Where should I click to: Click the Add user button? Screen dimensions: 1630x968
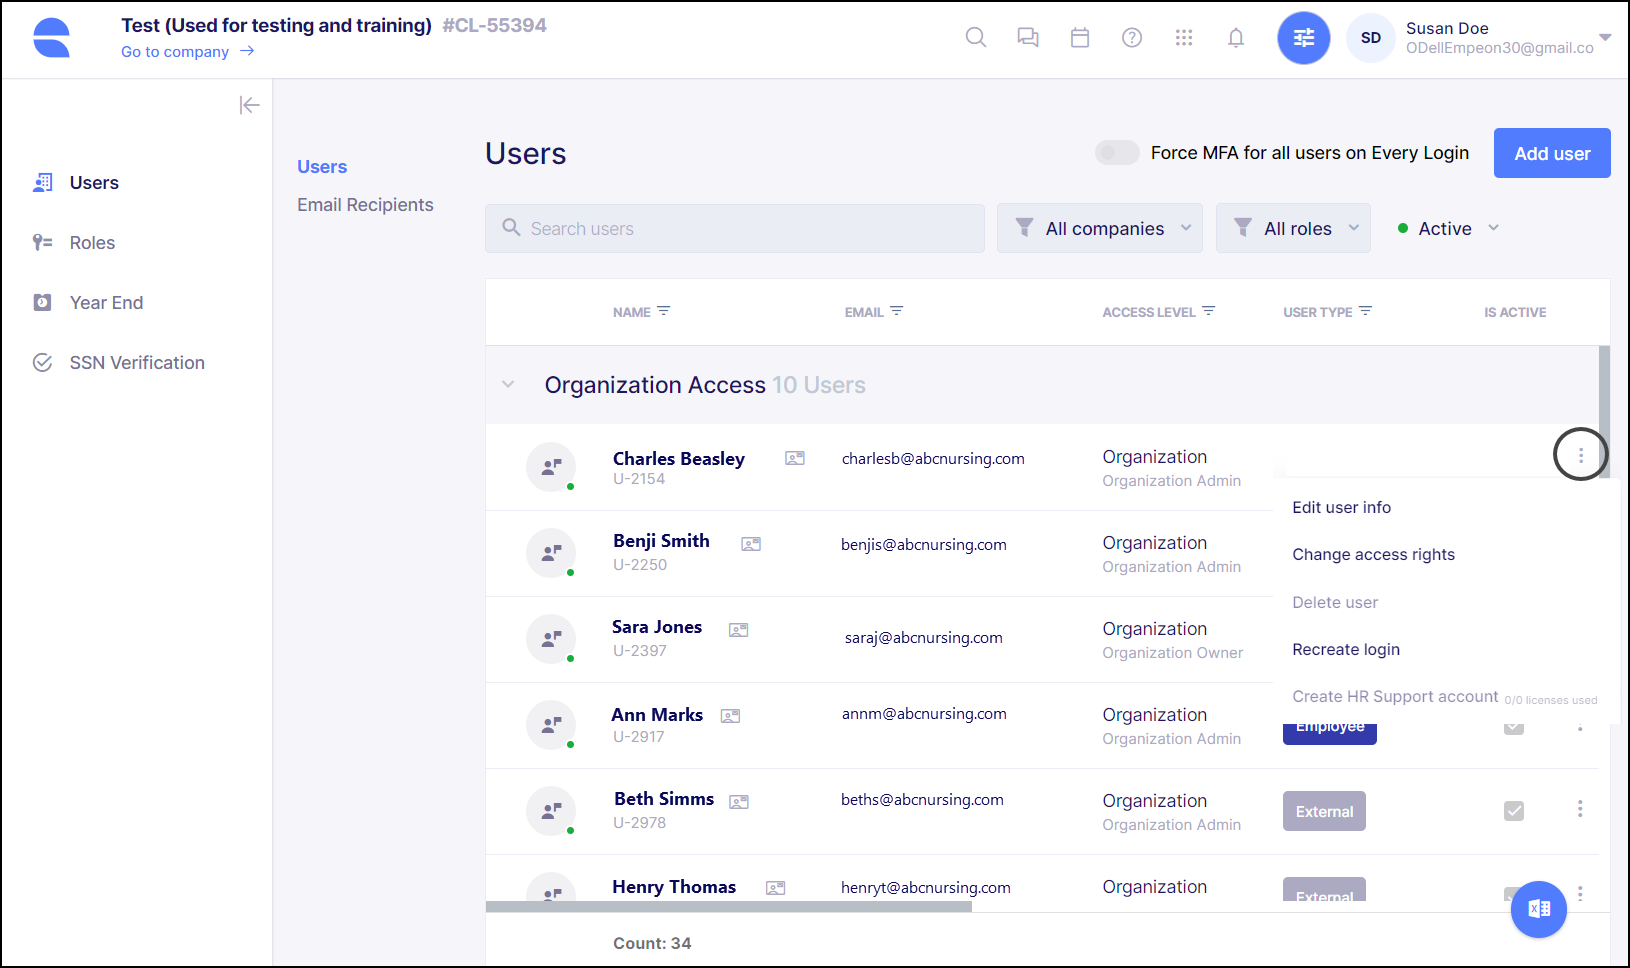click(x=1551, y=153)
